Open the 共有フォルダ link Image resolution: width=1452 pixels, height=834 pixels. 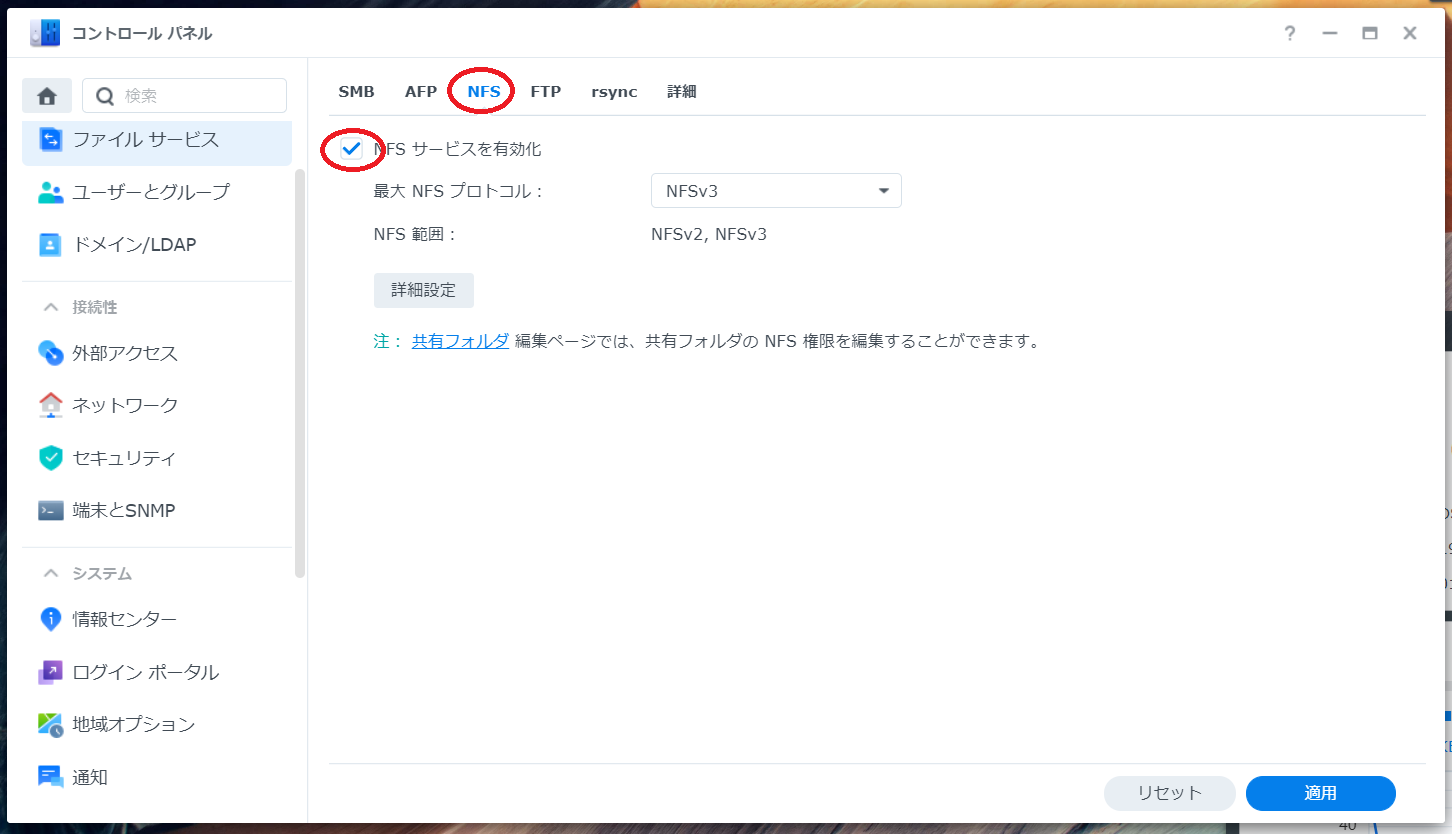pos(460,341)
